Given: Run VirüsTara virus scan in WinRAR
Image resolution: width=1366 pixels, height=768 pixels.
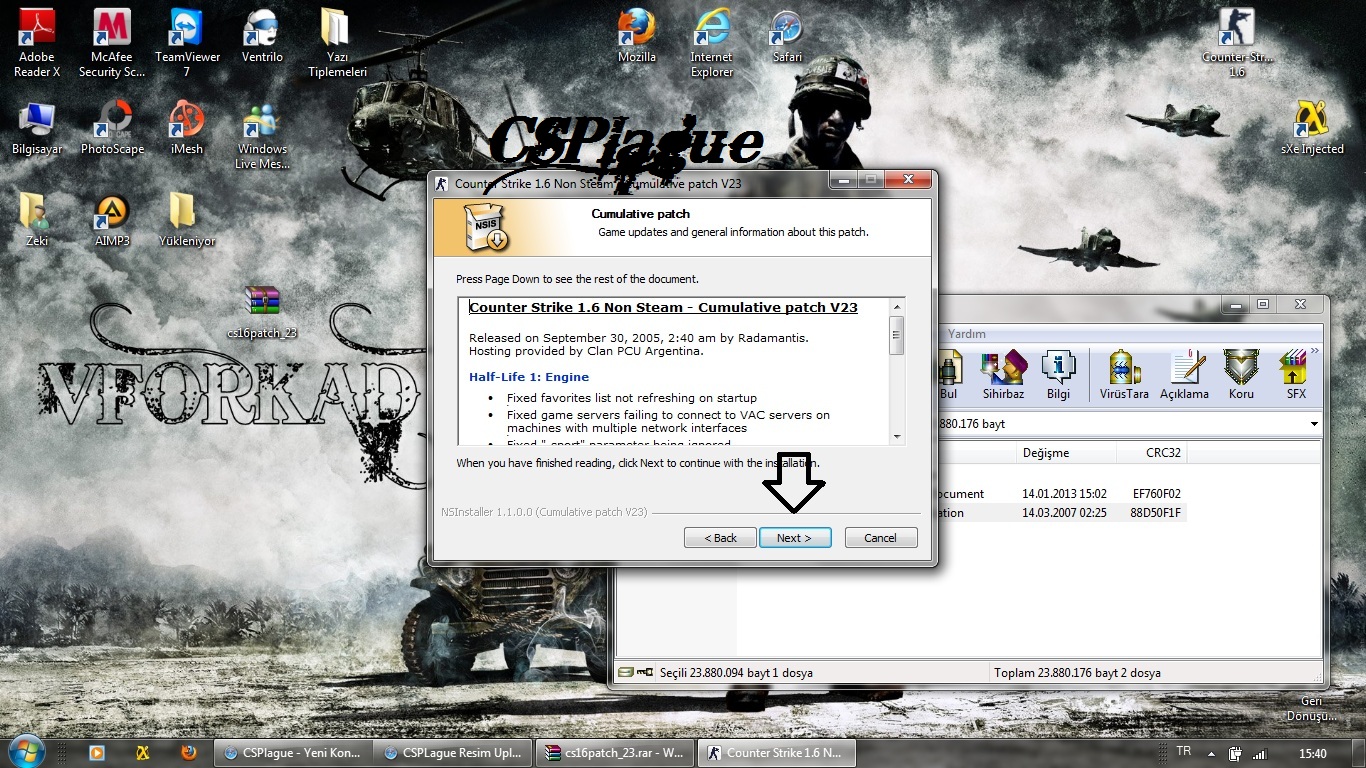Looking at the screenshot, I should click(x=1124, y=375).
